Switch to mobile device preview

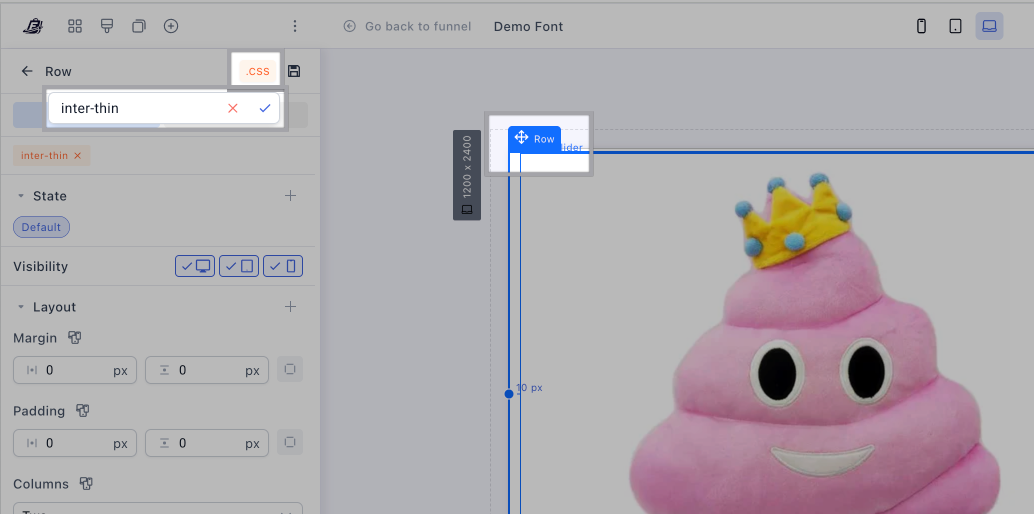tap(921, 26)
